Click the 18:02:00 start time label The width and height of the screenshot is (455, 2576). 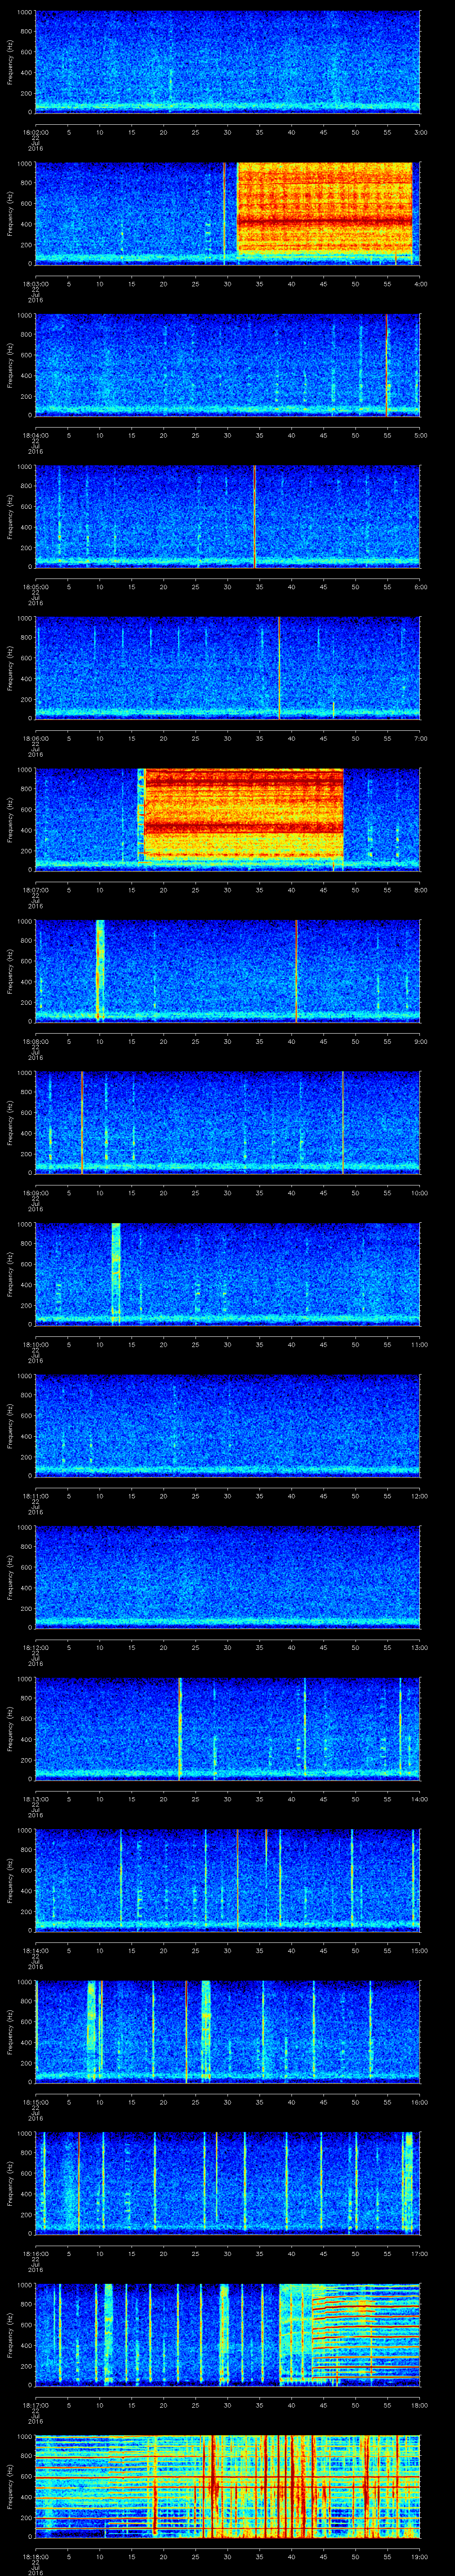pos(36,132)
